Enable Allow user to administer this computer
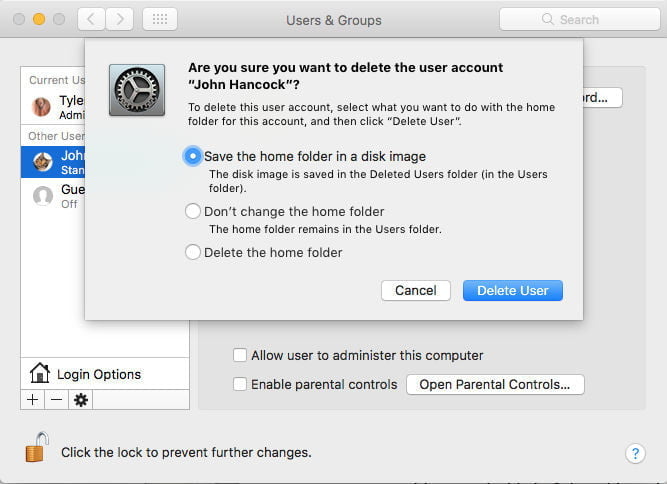The image size is (667, 484). click(x=240, y=355)
